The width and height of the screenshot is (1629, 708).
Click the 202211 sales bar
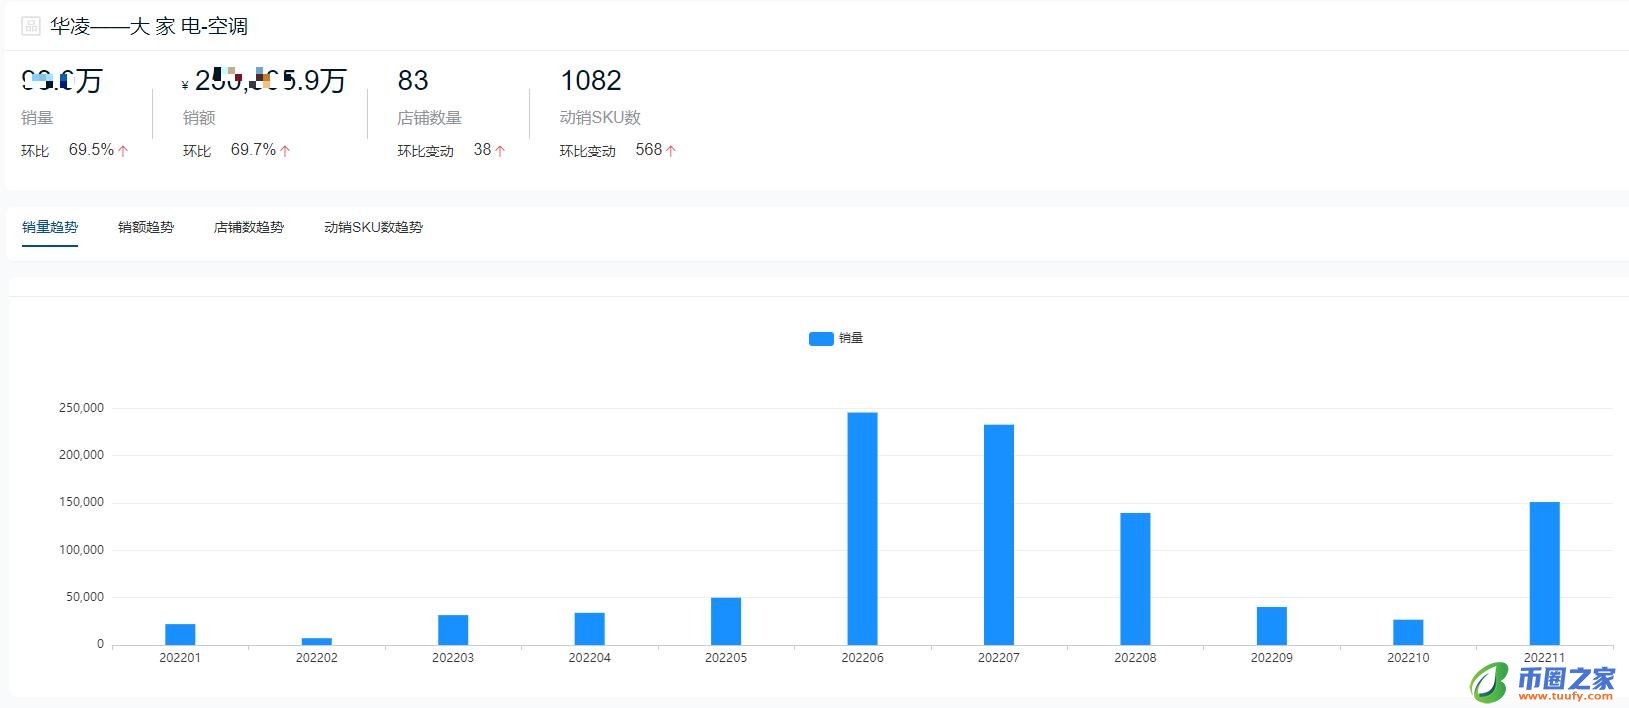(1544, 573)
